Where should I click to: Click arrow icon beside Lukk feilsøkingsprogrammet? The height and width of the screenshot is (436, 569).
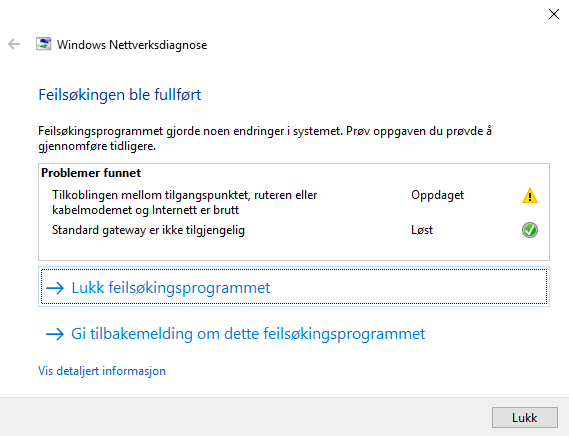click(55, 288)
